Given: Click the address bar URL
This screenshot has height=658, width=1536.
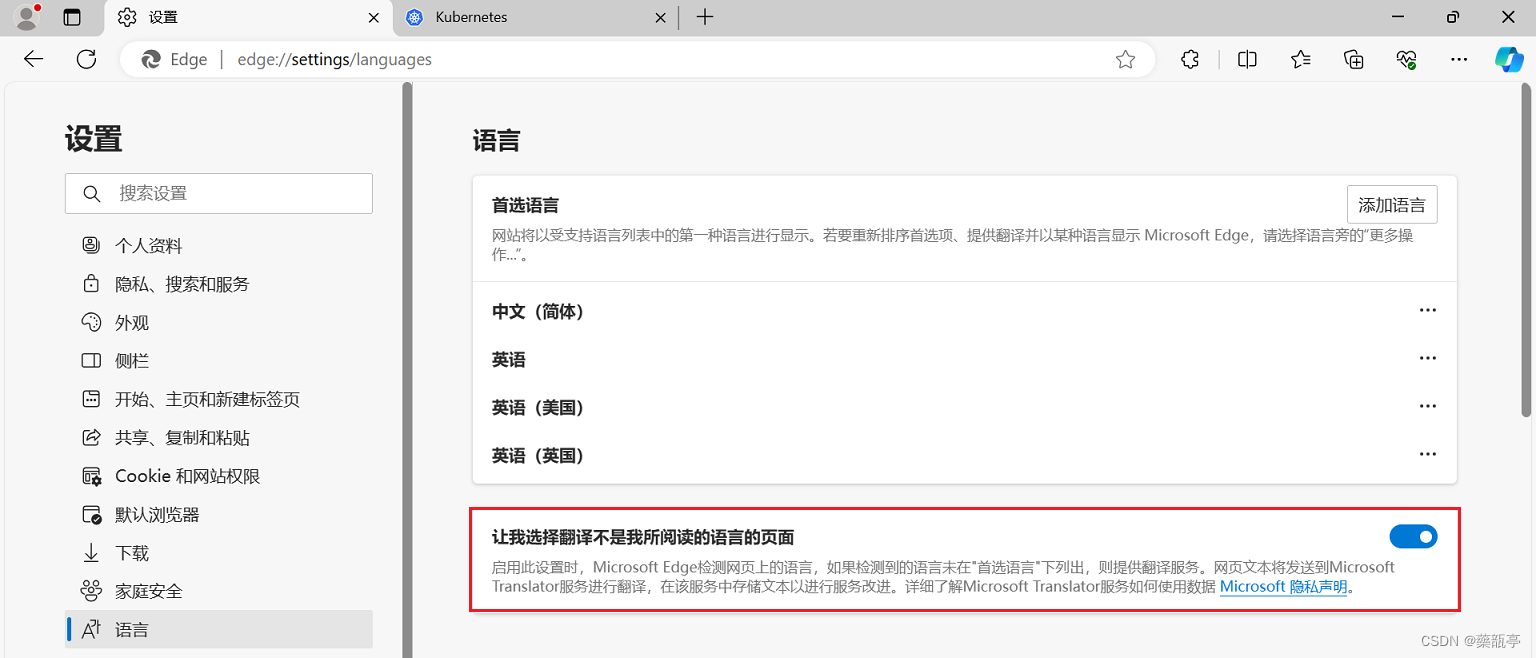Looking at the screenshot, I should click(x=335, y=59).
